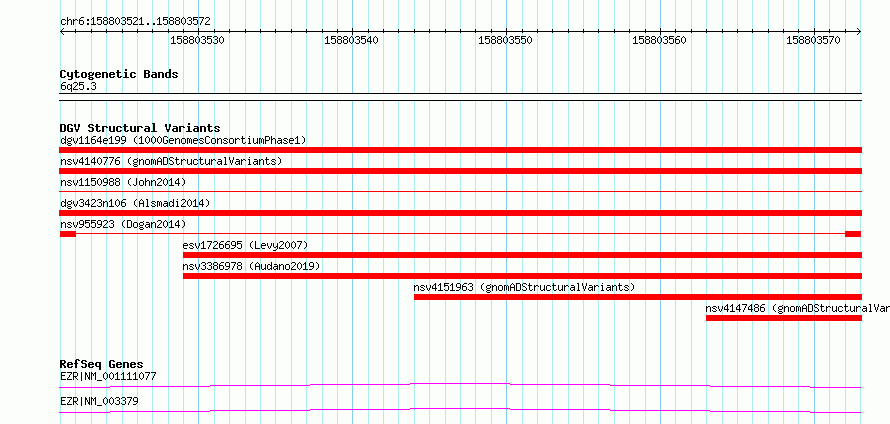Click the left end block of nsv955923
The image size is (890, 424).
click(x=68, y=234)
